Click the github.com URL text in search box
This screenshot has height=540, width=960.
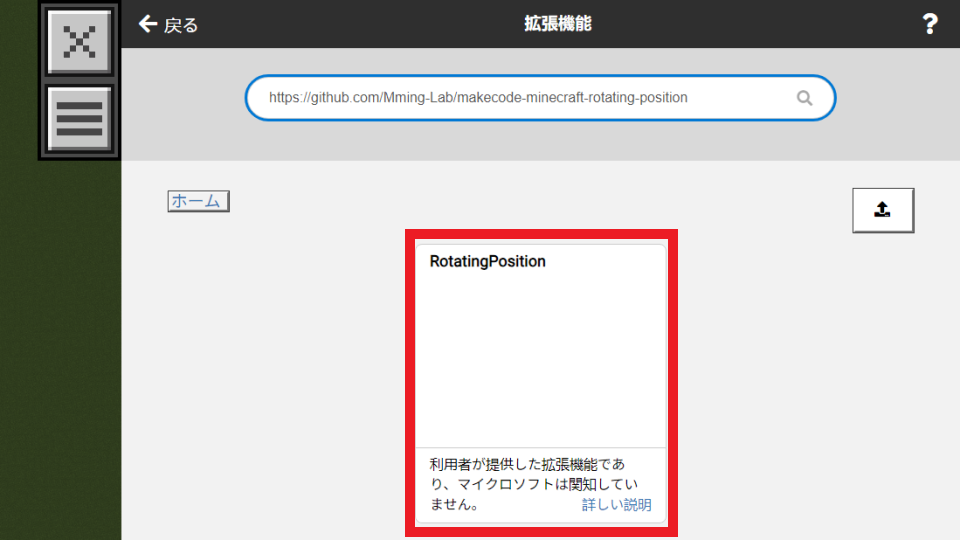click(x=478, y=98)
